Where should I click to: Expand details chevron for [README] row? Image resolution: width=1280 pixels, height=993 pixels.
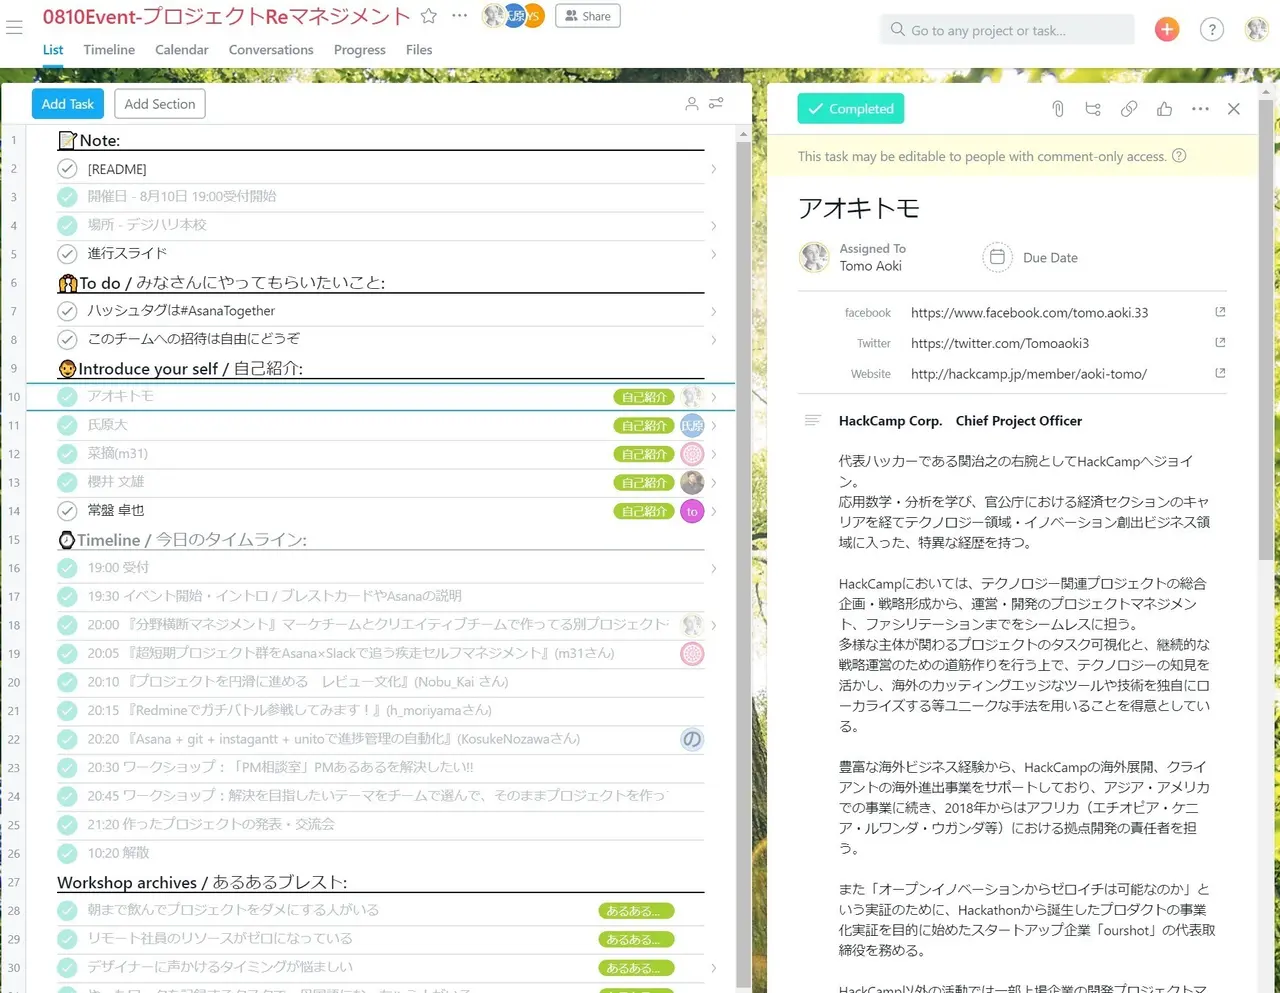pos(713,169)
